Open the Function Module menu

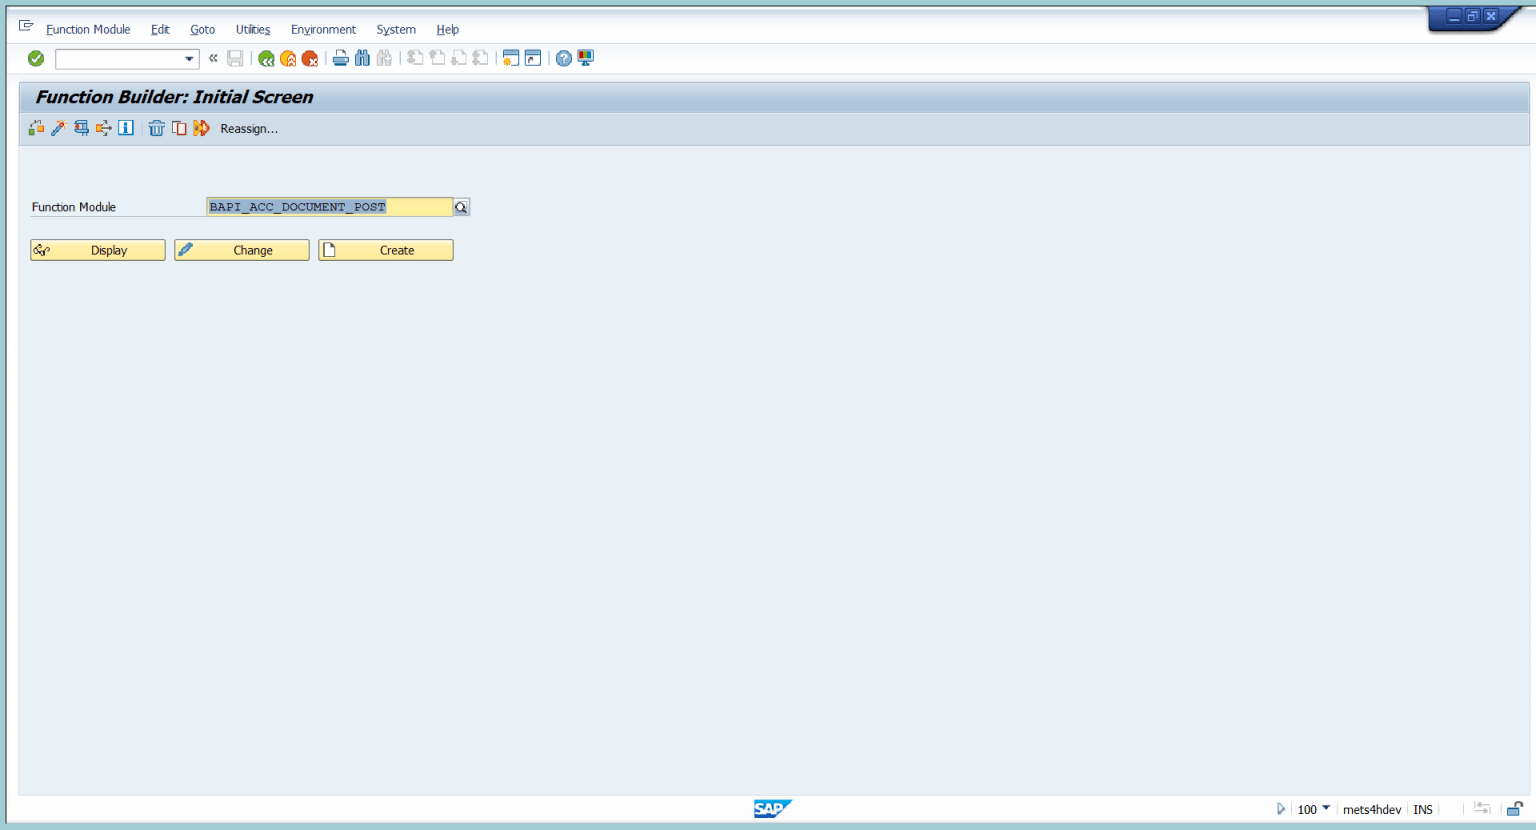[88, 29]
